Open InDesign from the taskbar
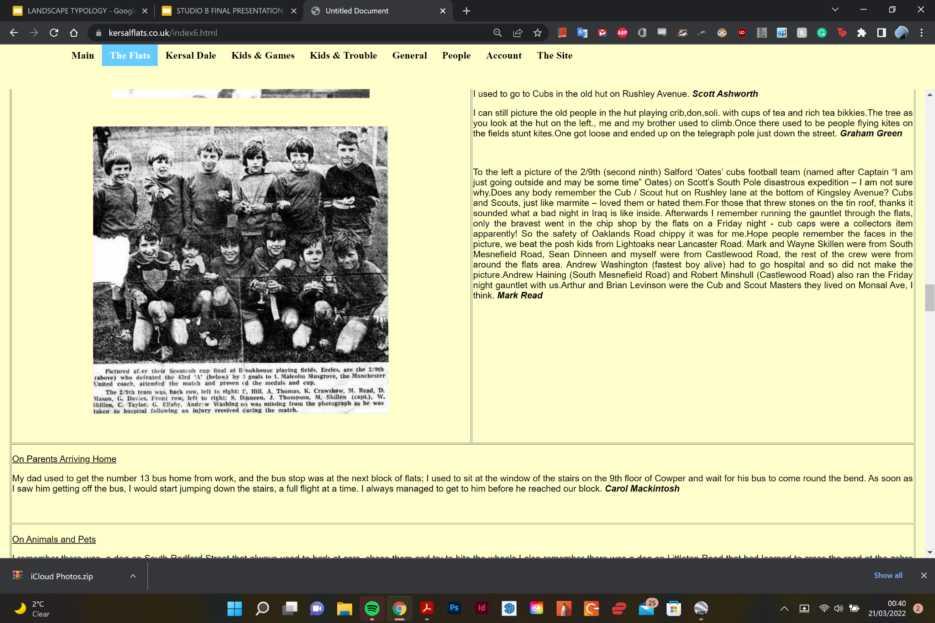Viewport: 935px width, 623px height. coord(482,608)
